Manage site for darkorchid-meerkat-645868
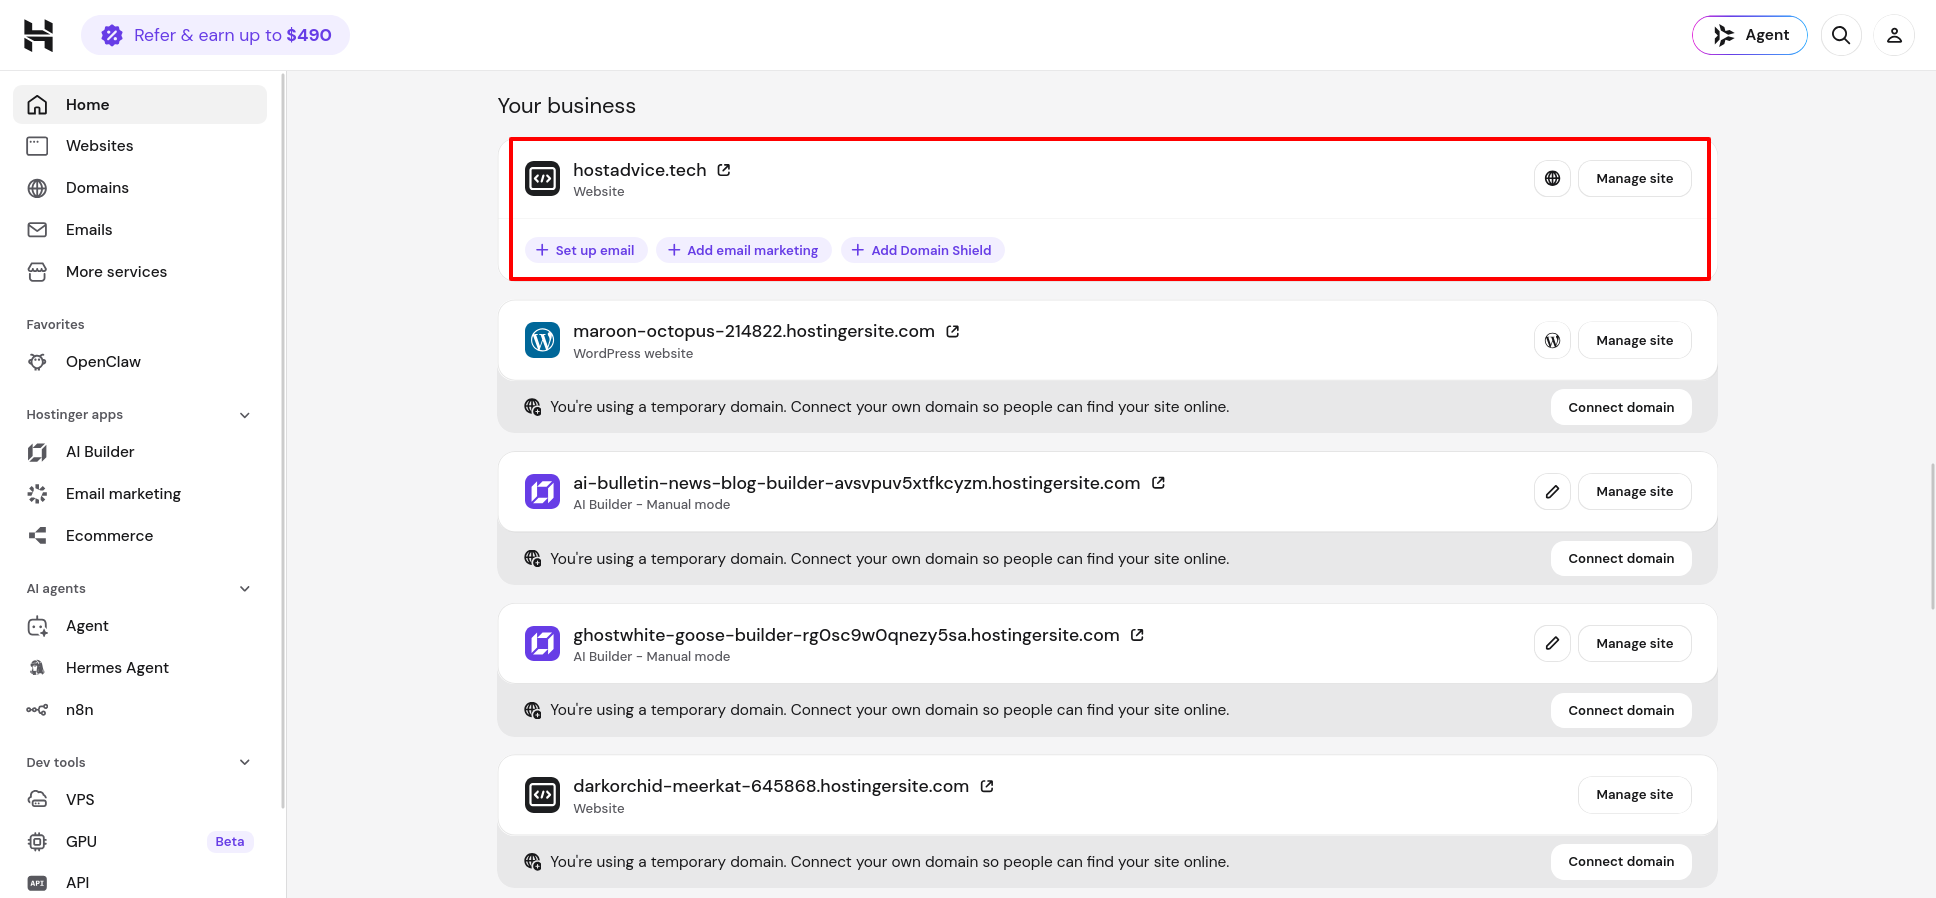 (x=1634, y=795)
